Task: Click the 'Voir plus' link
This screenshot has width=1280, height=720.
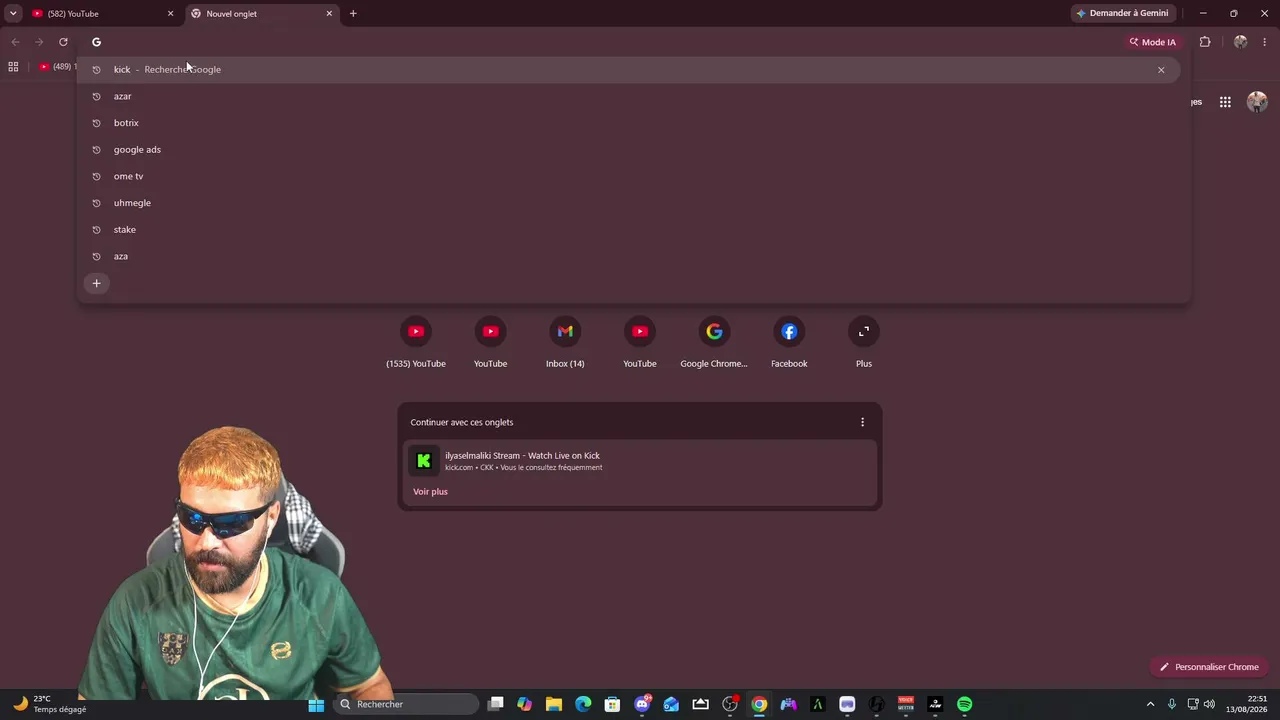Action: point(430,492)
